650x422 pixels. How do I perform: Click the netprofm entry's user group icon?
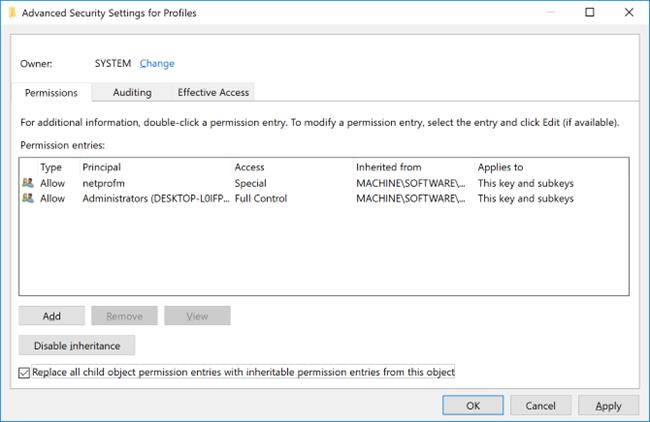(28, 183)
